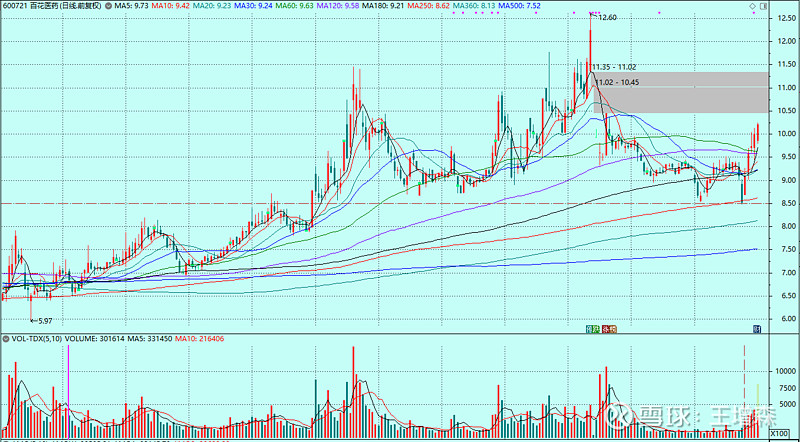The height and width of the screenshot is (442, 800).
Task: Click the 11.02 - 10.45 gap label
Action: coord(617,82)
